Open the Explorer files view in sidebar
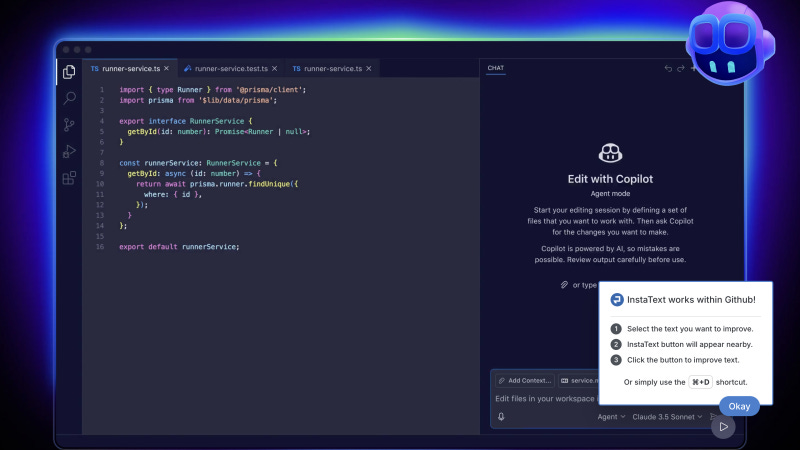800x450 pixels. [69, 72]
